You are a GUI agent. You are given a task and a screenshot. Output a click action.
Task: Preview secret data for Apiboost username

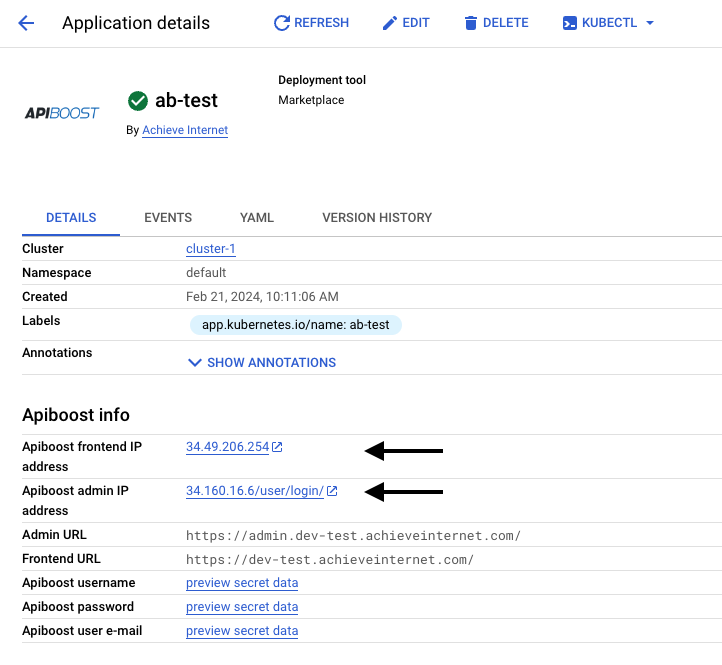coord(242,583)
